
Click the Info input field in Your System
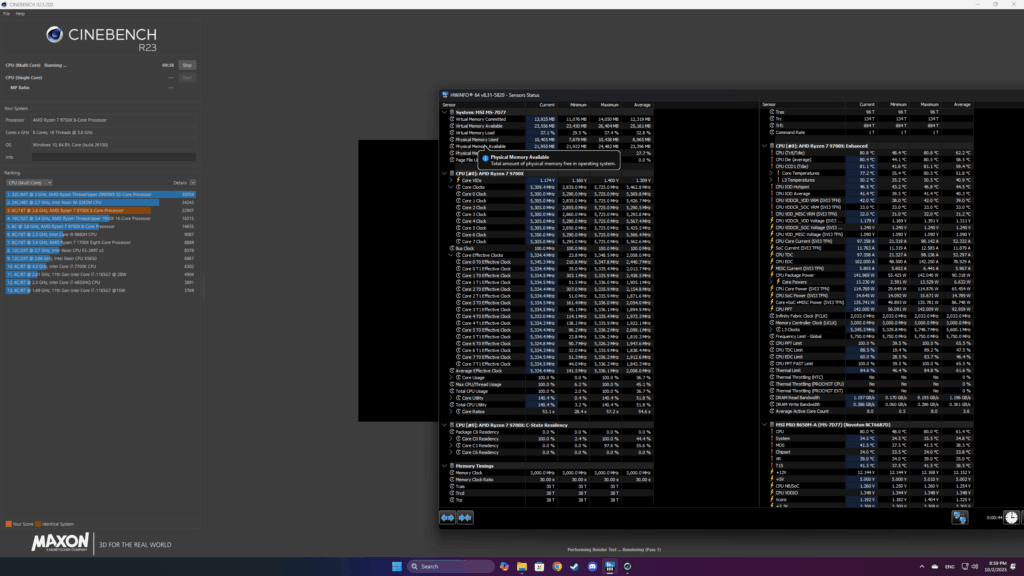[114, 157]
